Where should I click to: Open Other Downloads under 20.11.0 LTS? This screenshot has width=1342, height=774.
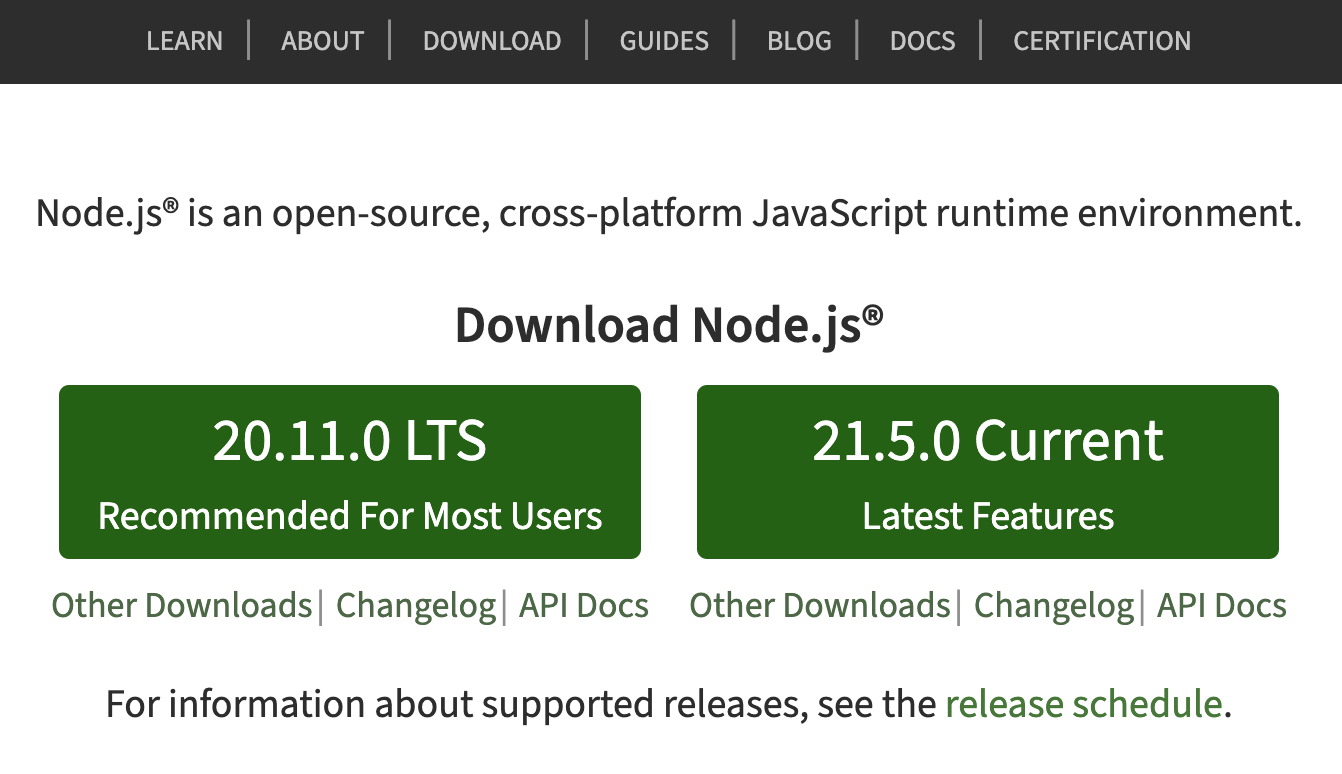click(182, 605)
